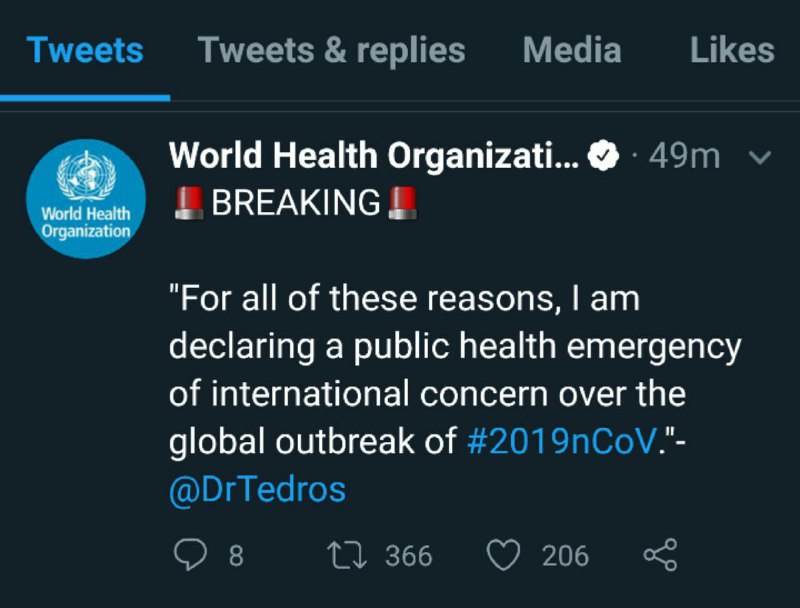Switch to the Tweets tab
Screen dimensions: 800x608
(85, 50)
